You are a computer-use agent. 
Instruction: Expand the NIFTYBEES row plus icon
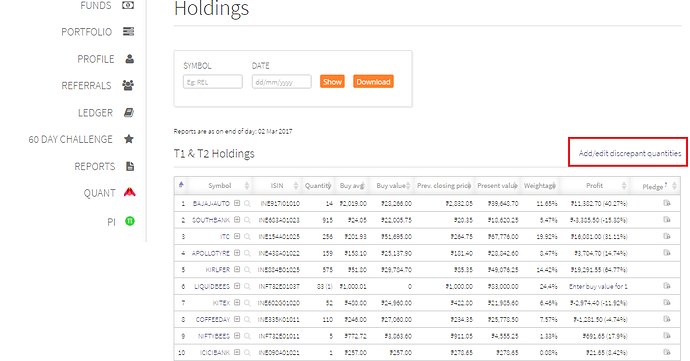pos(237,336)
